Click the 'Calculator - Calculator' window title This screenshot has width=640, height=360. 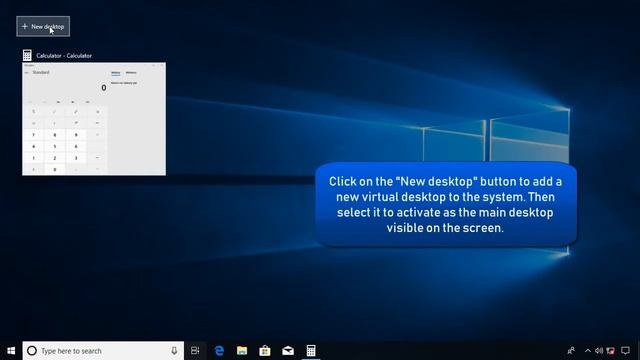click(64, 56)
